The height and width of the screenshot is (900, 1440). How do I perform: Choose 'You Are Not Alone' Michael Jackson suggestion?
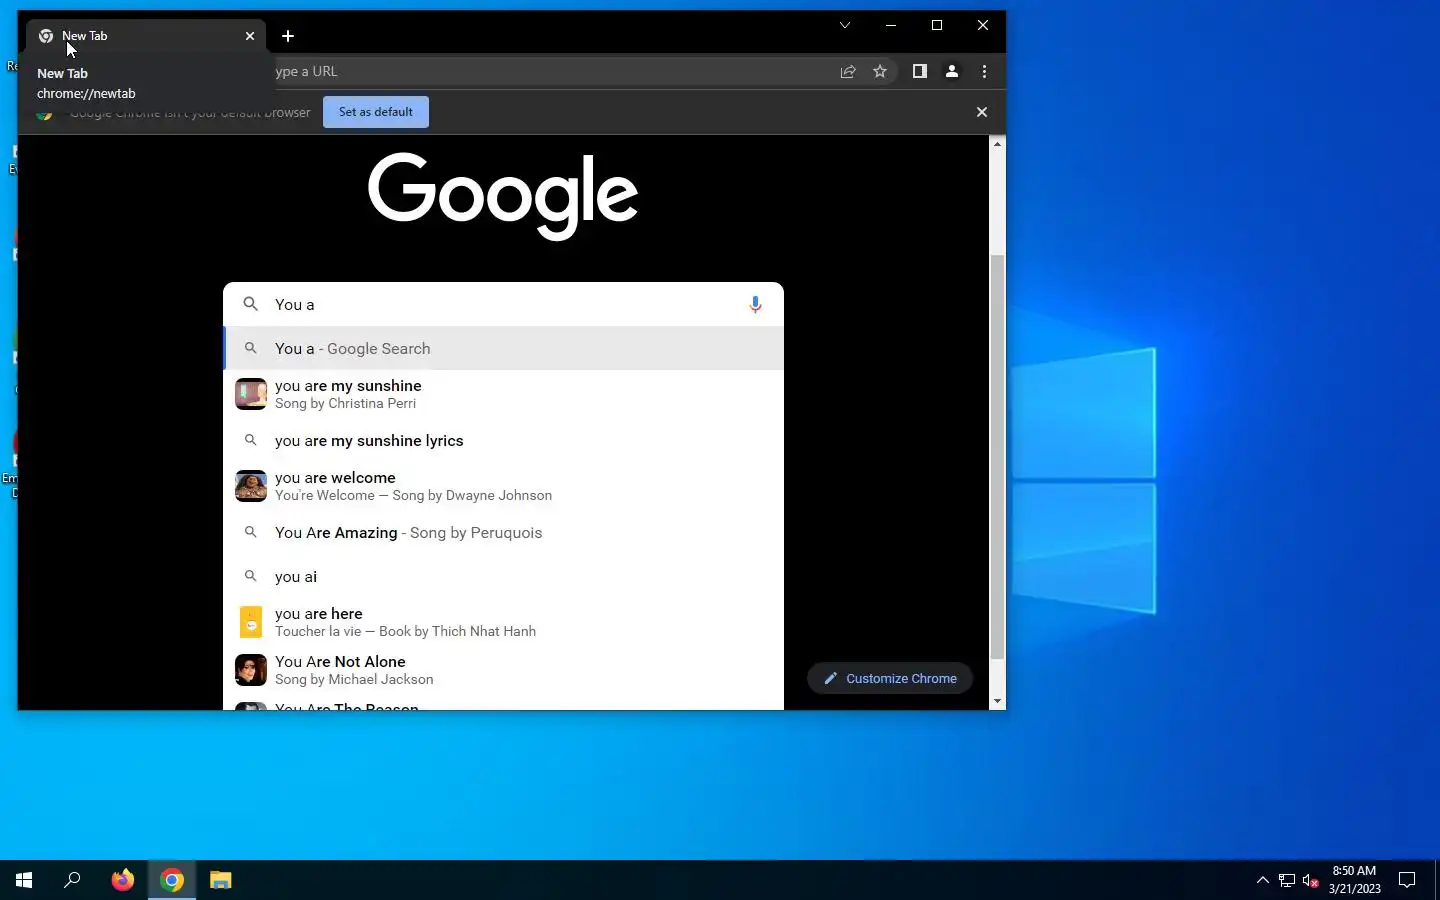503,670
